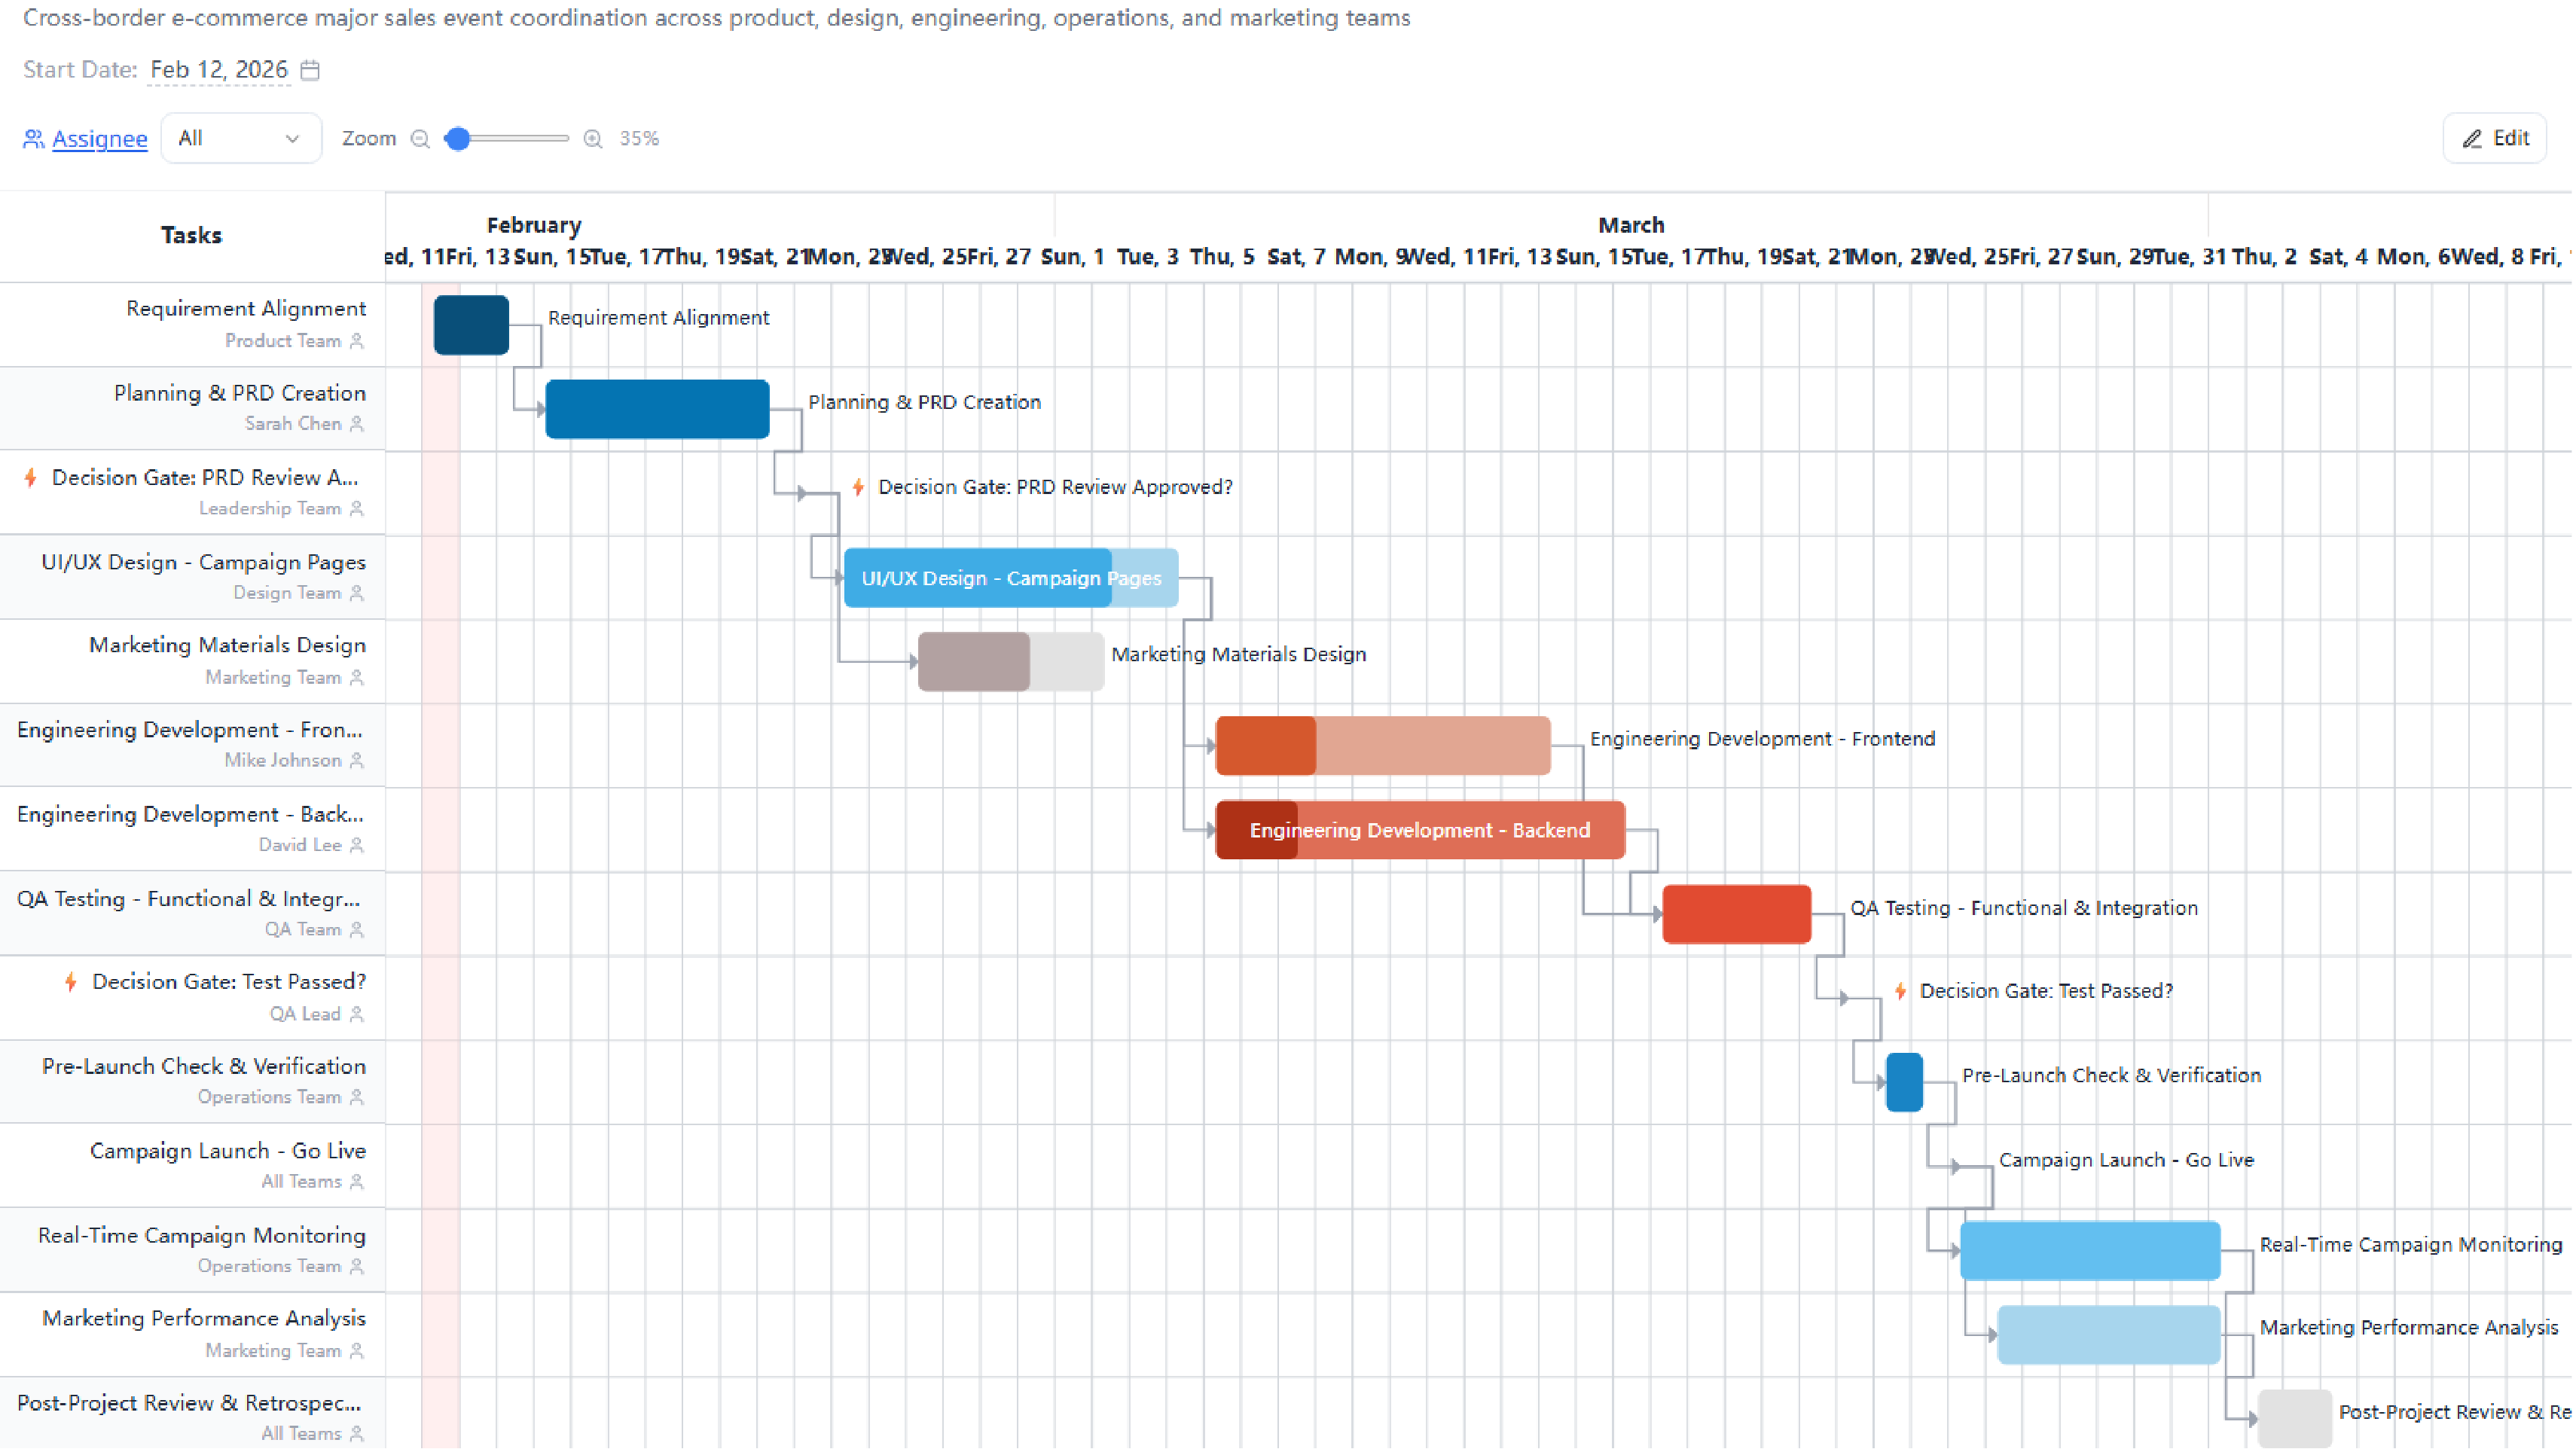Click the Real-Time Campaign Monitoring bar
The width and height of the screenshot is (2576, 1449).
pyautogui.click(x=2090, y=1250)
